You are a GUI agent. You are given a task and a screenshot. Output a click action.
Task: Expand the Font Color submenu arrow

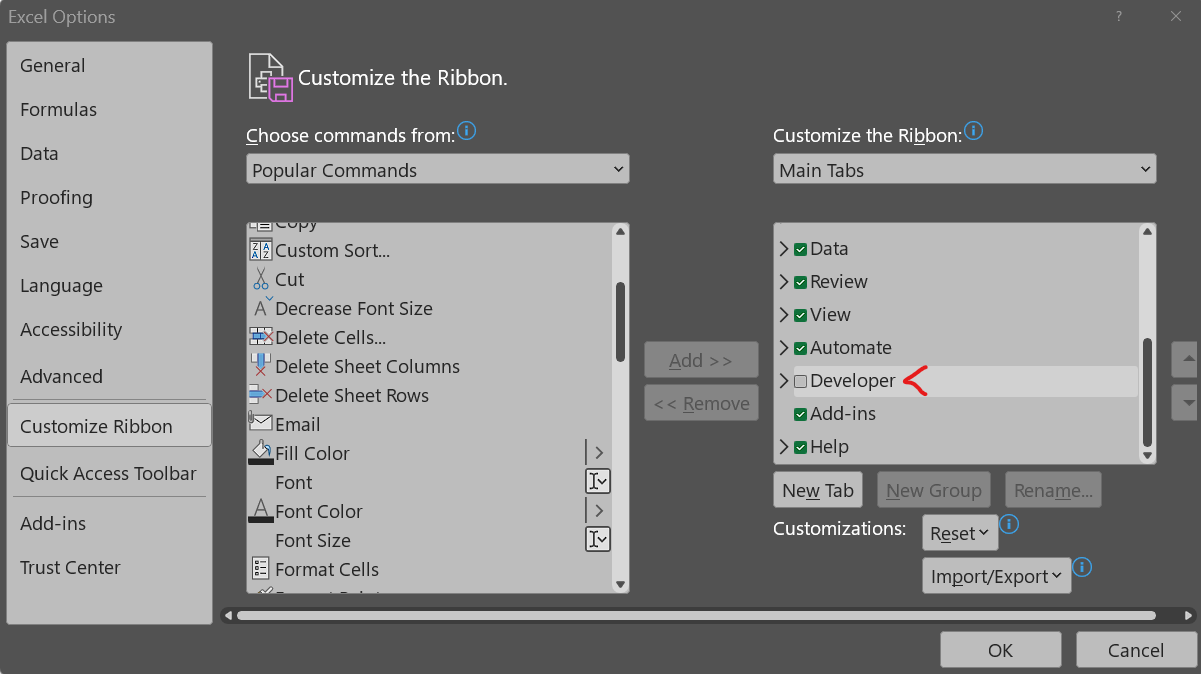point(598,511)
